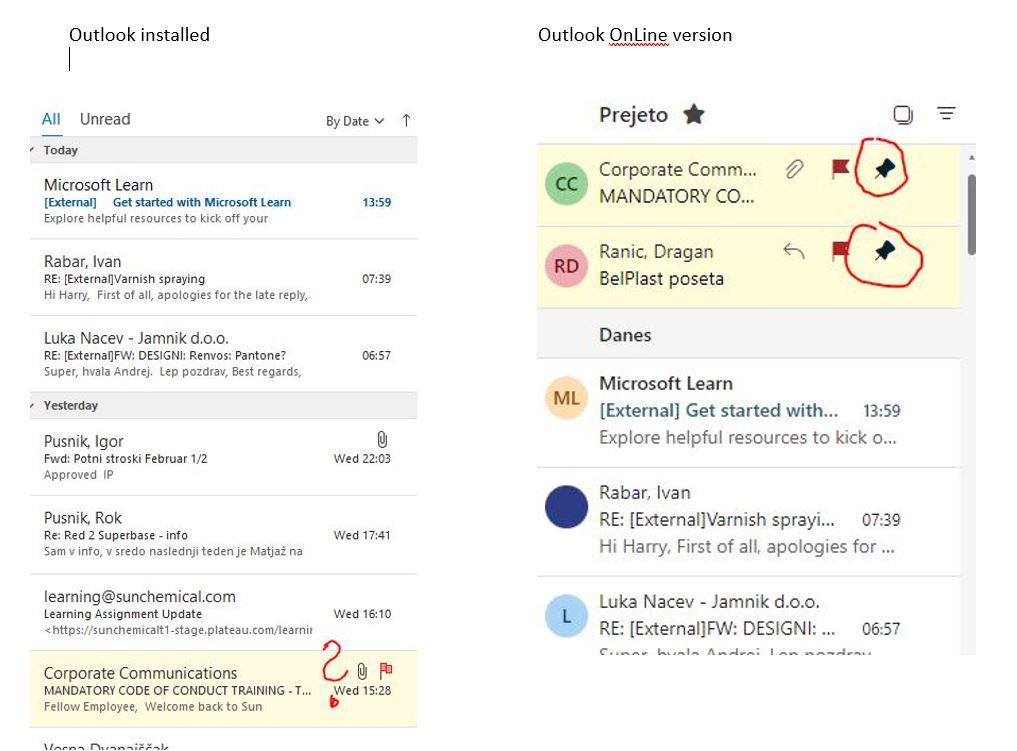Screen dimensions: 1017x751
Task: Switch to the Unread tab
Action: point(105,119)
